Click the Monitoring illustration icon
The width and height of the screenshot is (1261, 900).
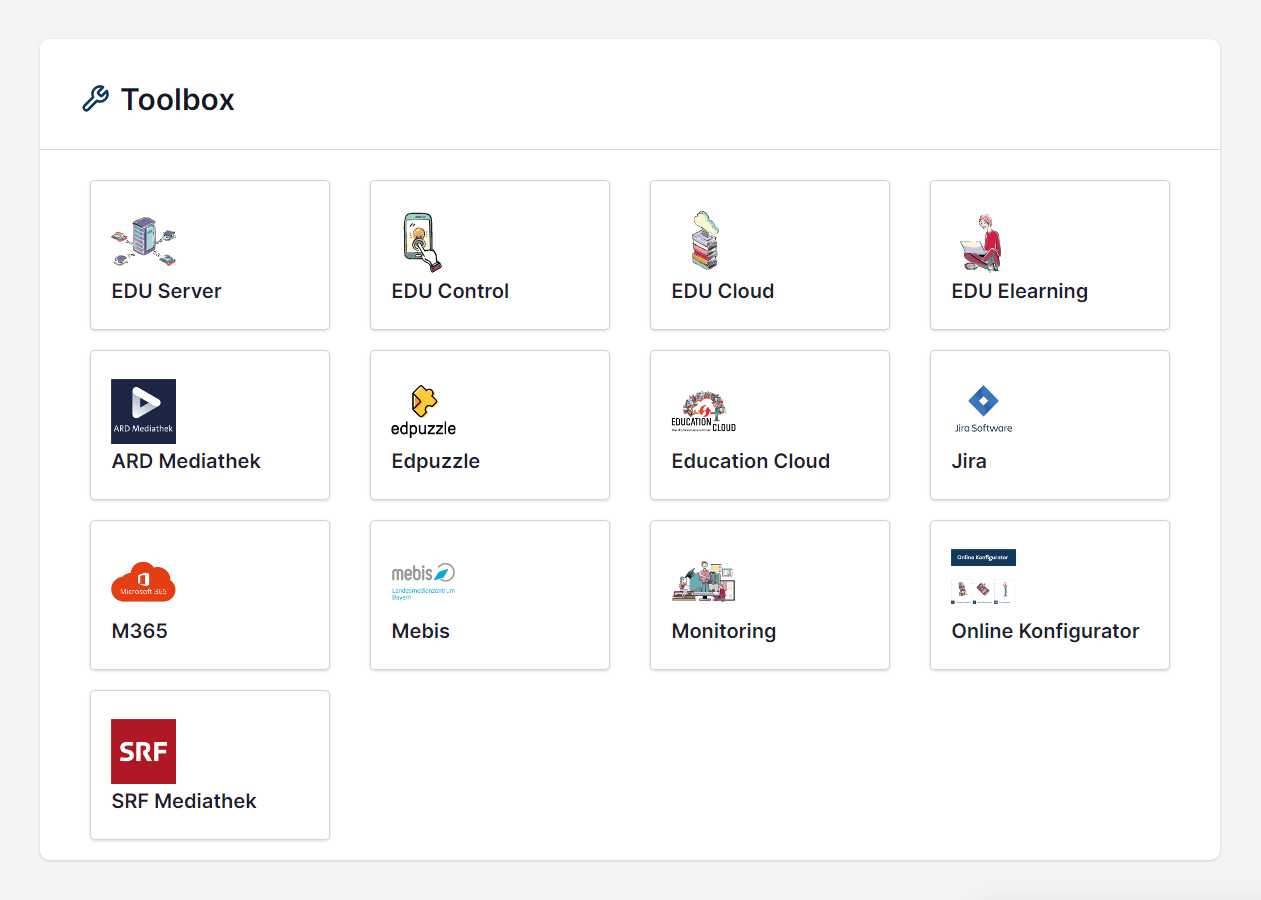coord(703,581)
